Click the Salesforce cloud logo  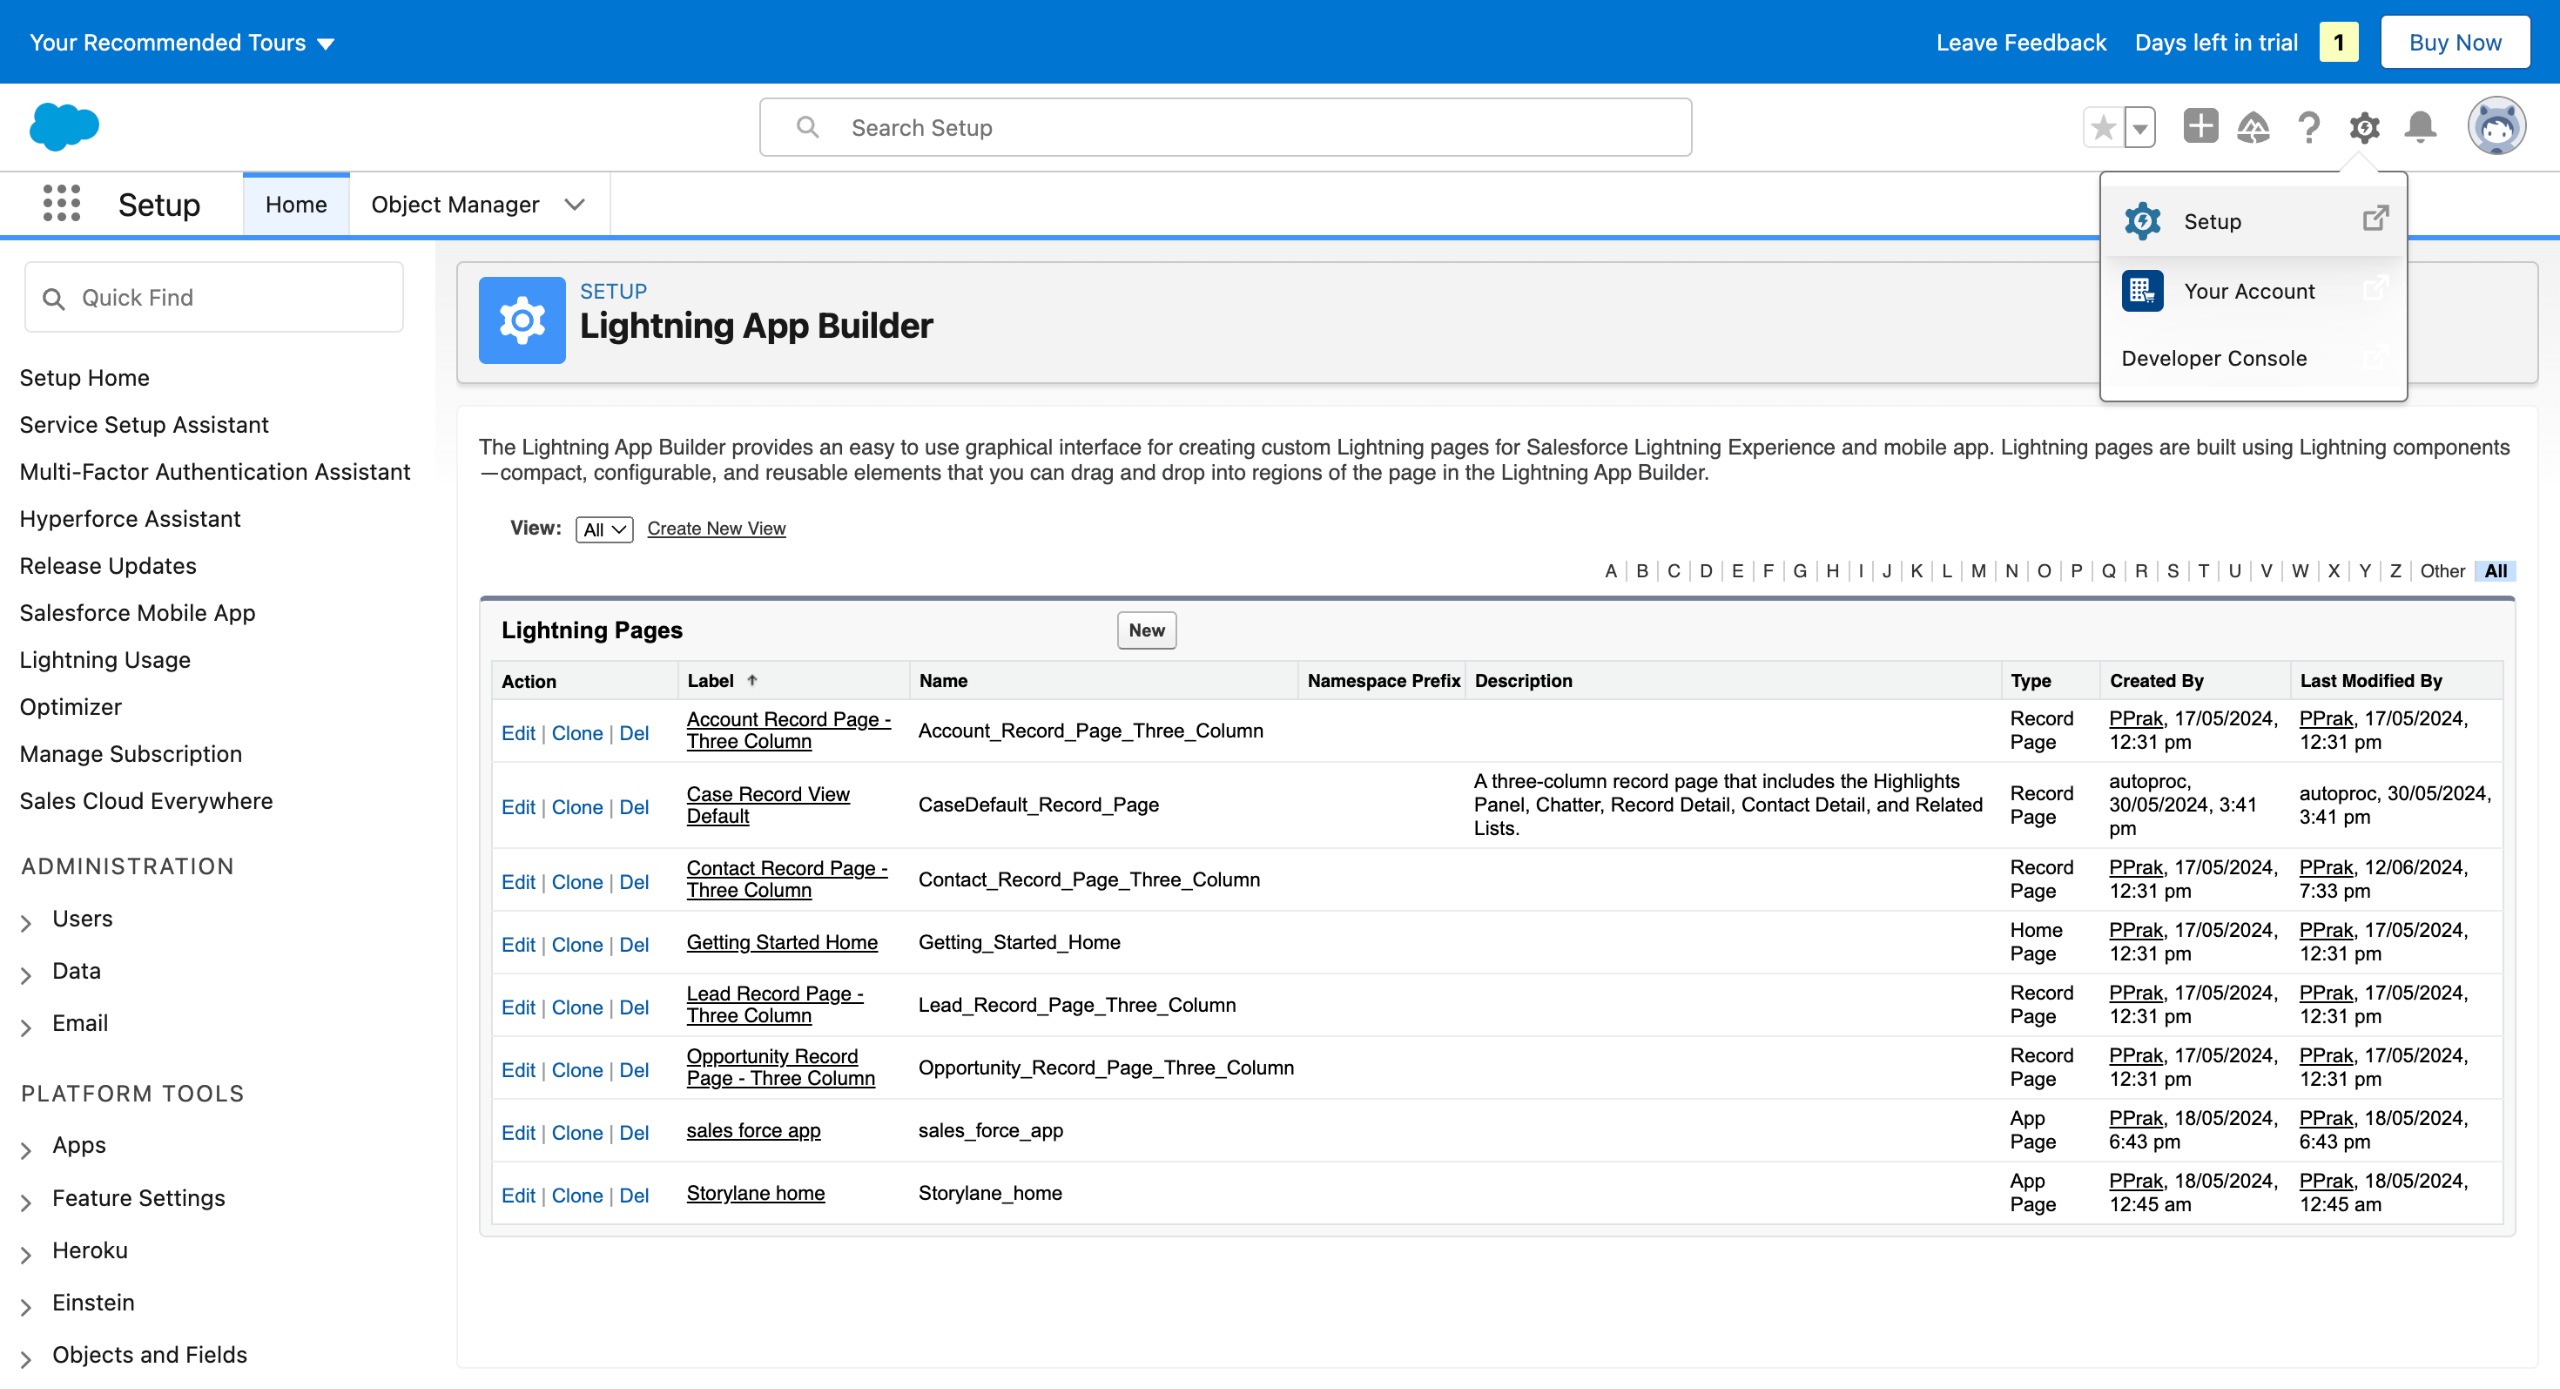tap(64, 127)
